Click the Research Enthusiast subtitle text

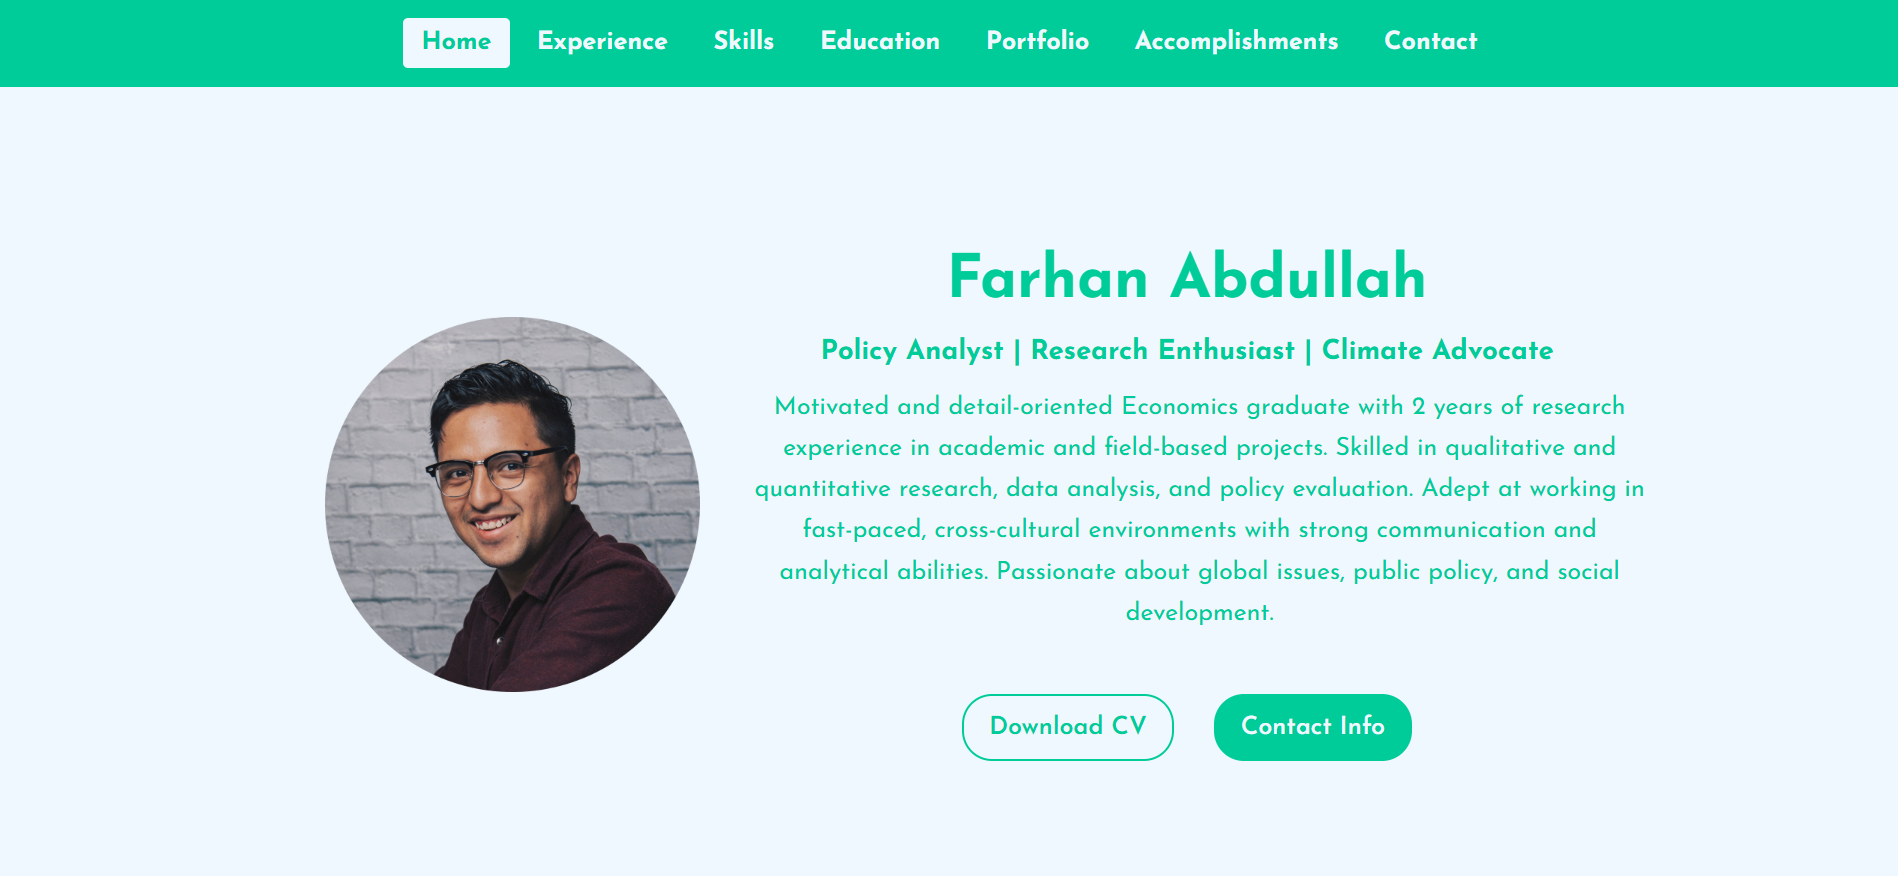tap(1162, 350)
